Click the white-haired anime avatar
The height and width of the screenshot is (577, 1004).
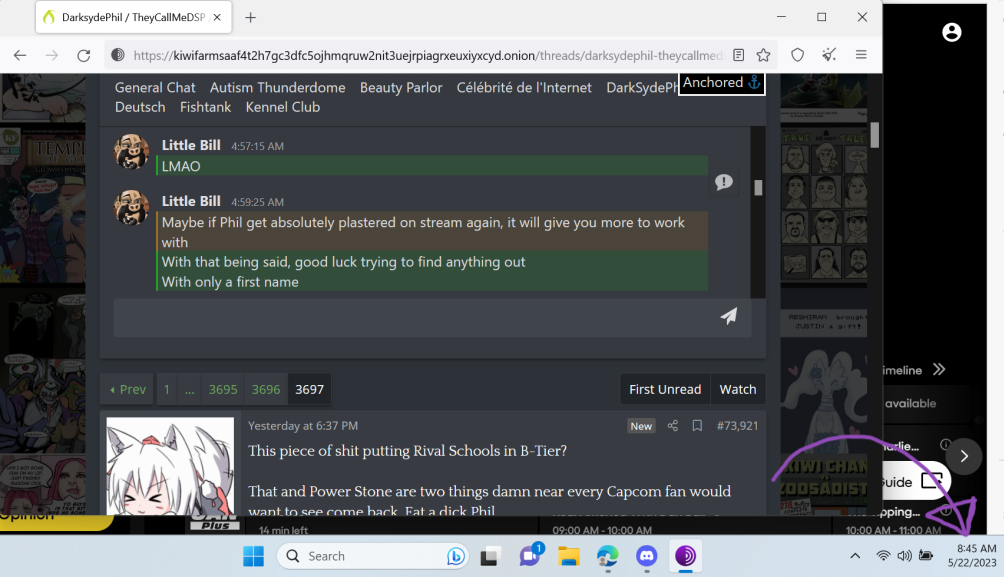pos(170,466)
